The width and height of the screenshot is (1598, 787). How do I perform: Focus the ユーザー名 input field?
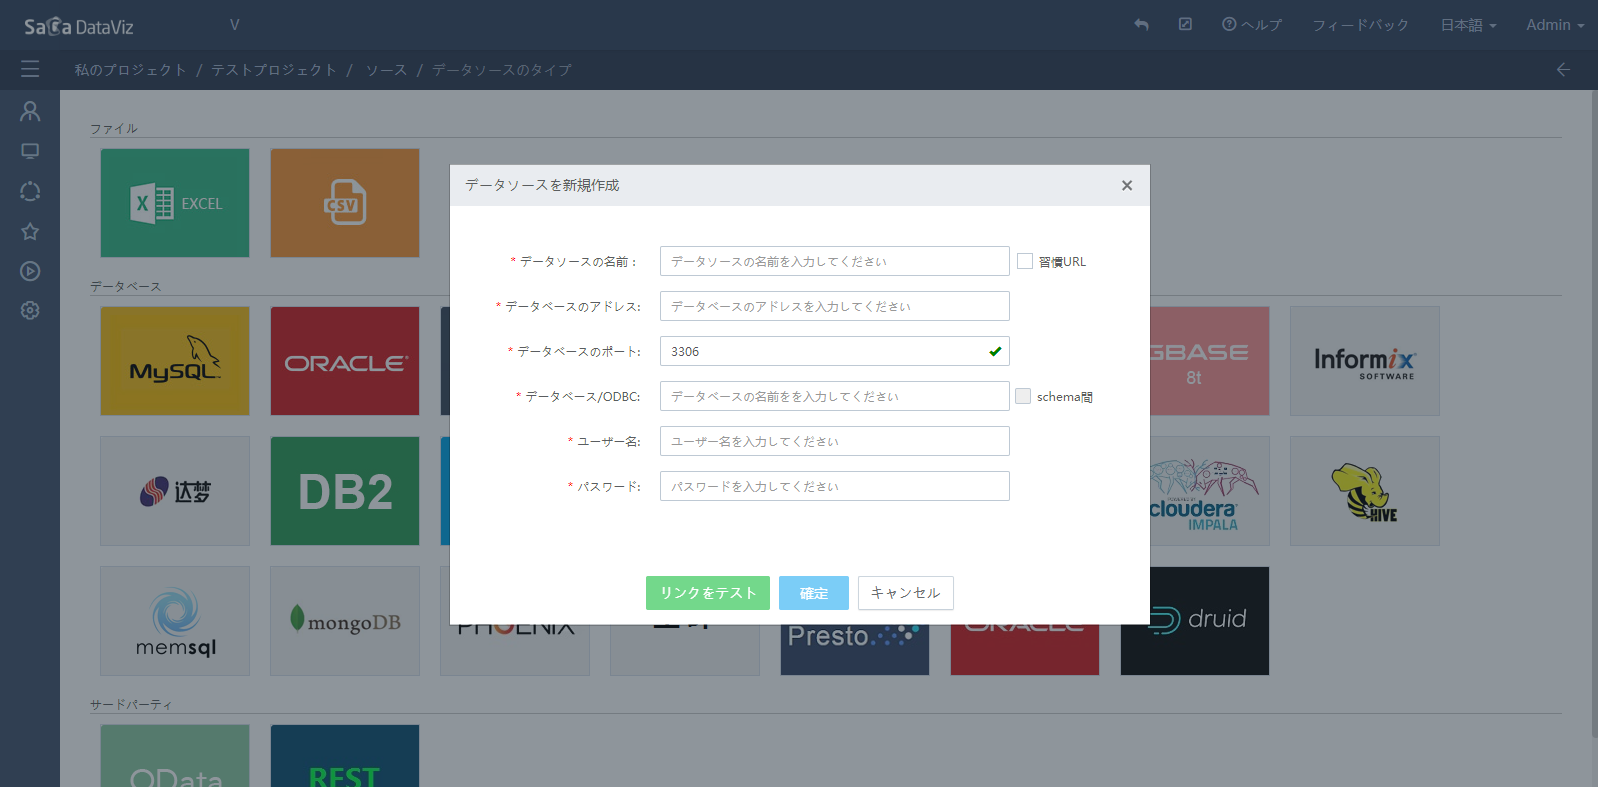pos(835,441)
